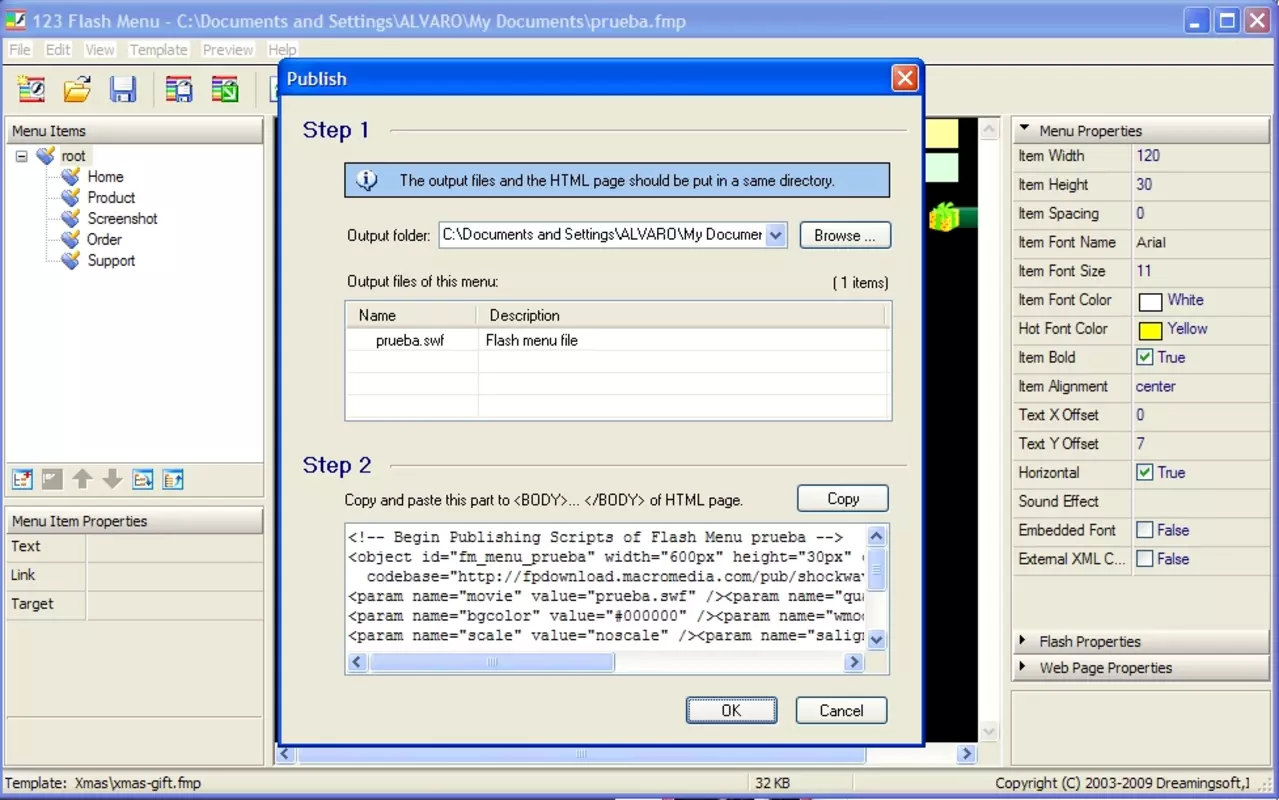This screenshot has height=800, width=1279.
Task: Click the Add menu item icon below tree
Action: (x=22, y=480)
